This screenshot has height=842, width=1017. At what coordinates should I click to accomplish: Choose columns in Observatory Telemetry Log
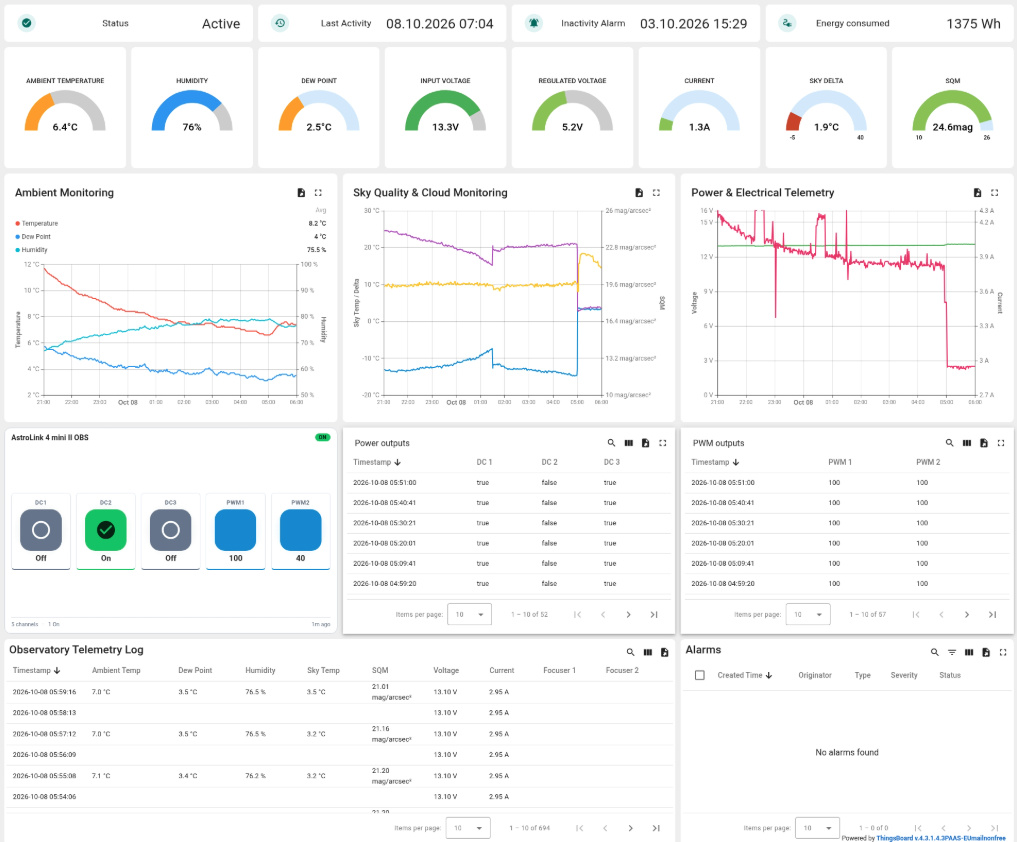647,653
